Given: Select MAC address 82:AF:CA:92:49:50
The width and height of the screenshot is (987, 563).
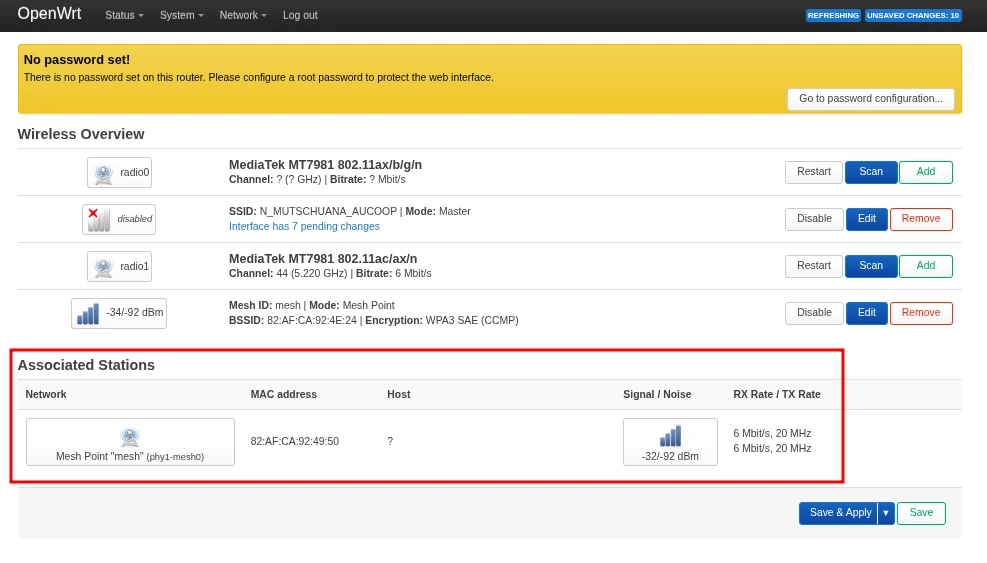Looking at the screenshot, I should (295, 441).
